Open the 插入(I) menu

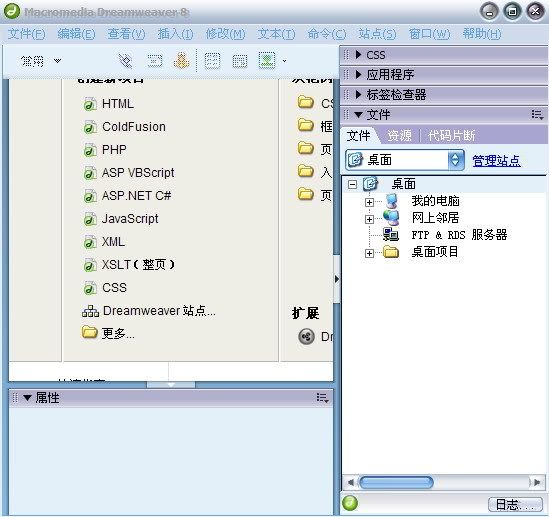pos(175,34)
